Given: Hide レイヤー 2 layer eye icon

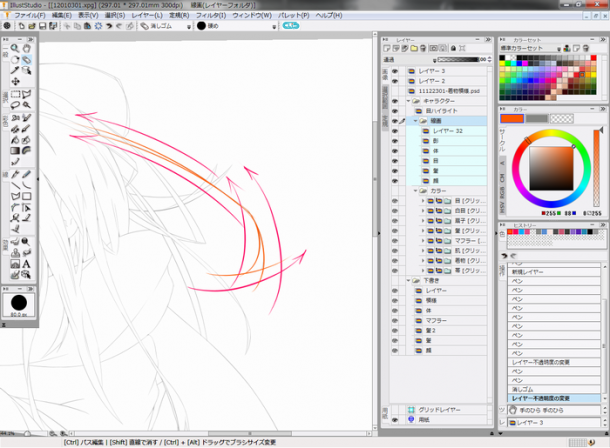Looking at the screenshot, I should coord(394,81).
